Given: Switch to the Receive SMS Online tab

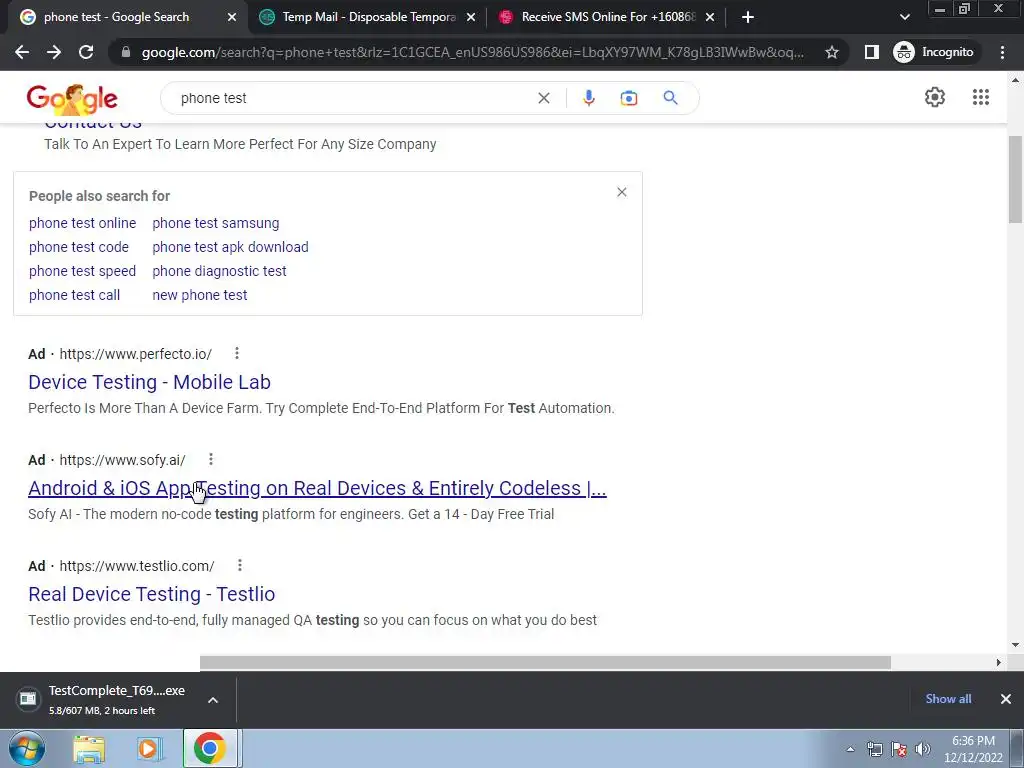Looking at the screenshot, I should (x=609, y=17).
